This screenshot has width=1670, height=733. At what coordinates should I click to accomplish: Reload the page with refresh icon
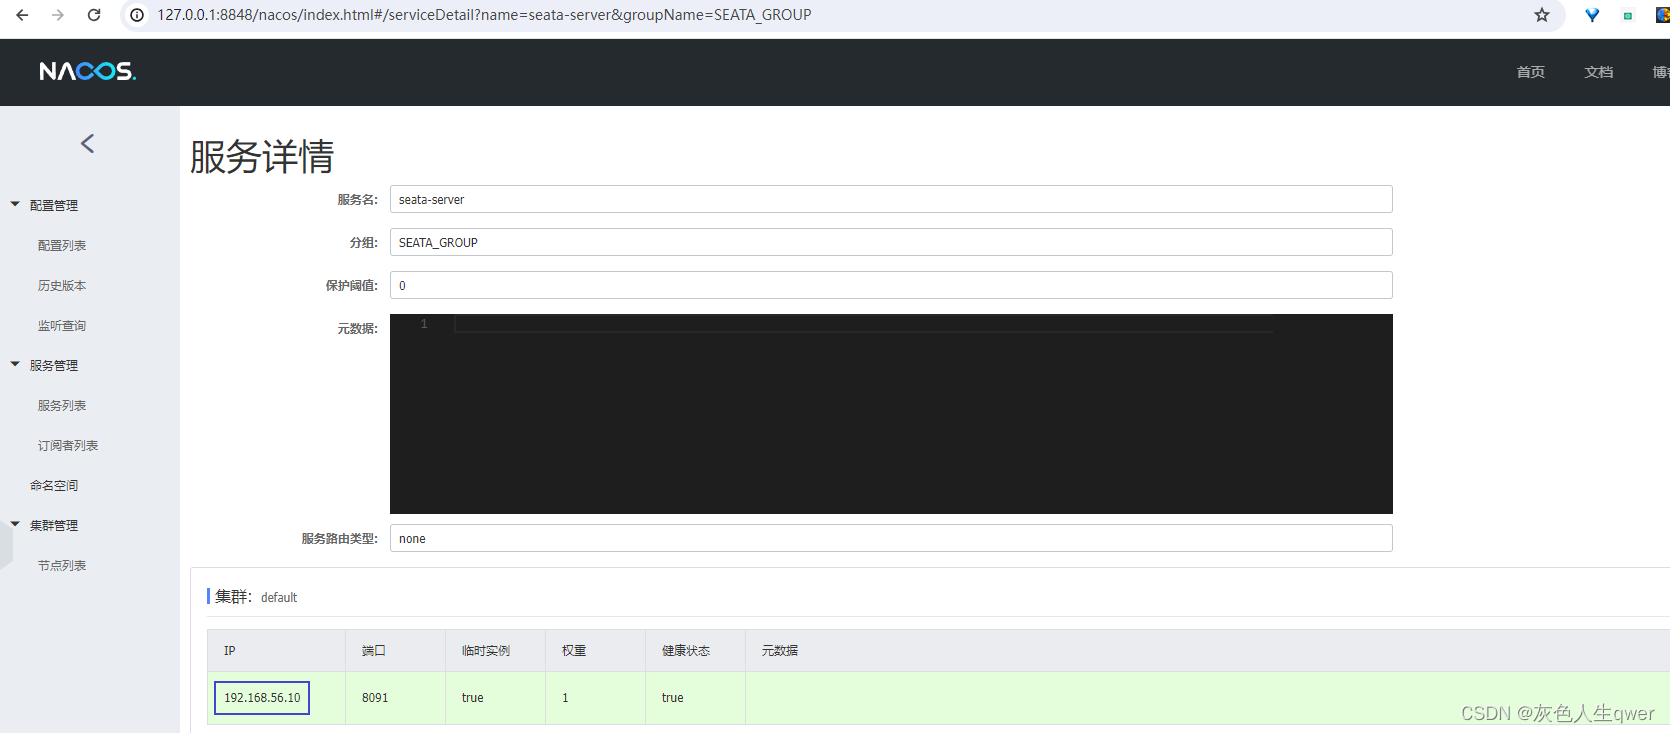[94, 15]
